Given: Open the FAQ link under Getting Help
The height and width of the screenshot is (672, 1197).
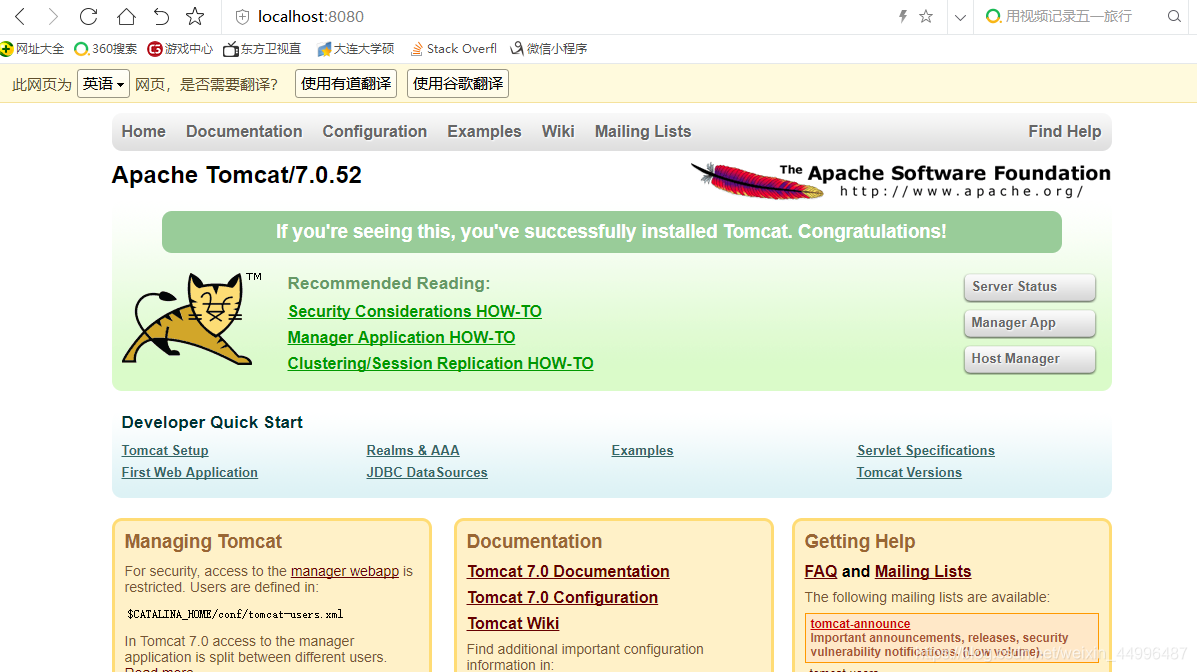Looking at the screenshot, I should point(821,571).
